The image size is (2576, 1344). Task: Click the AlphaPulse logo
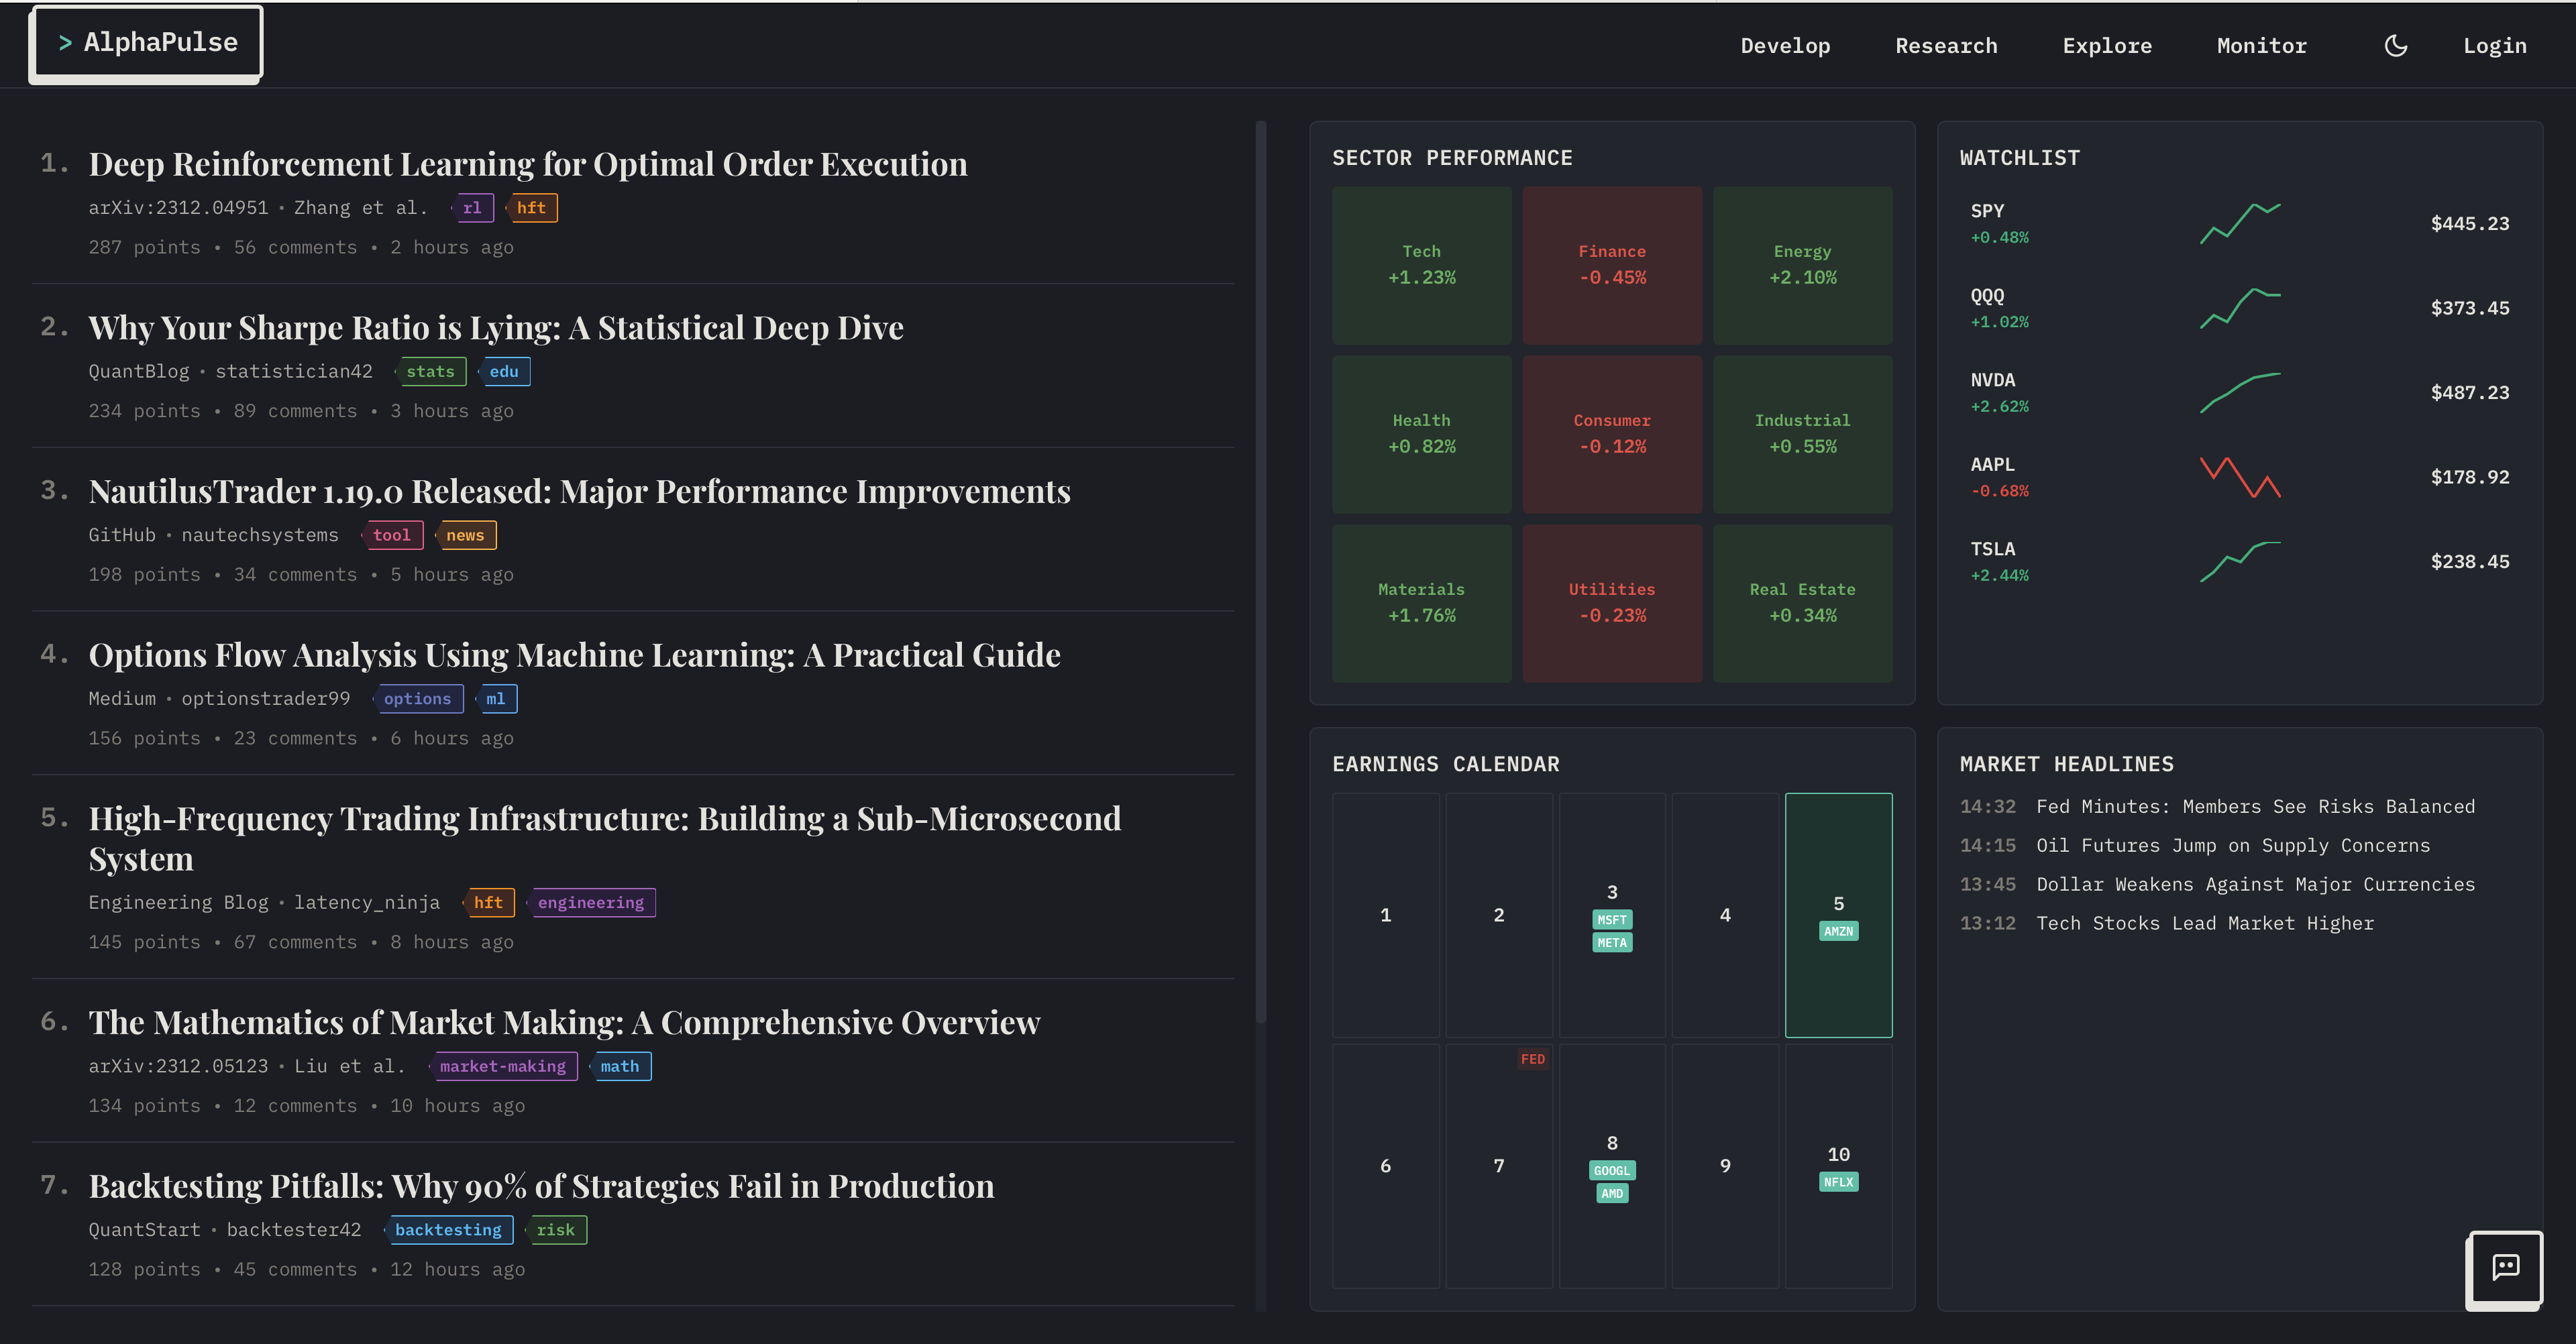147,43
